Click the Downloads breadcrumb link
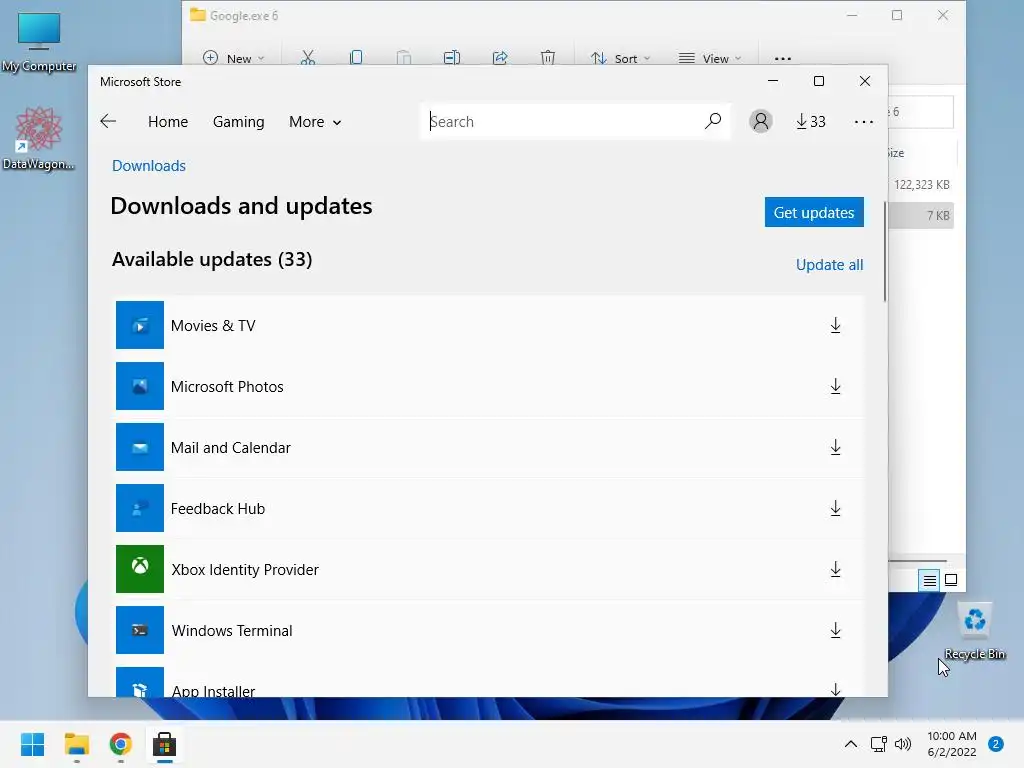The height and width of the screenshot is (768, 1024). point(149,166)
